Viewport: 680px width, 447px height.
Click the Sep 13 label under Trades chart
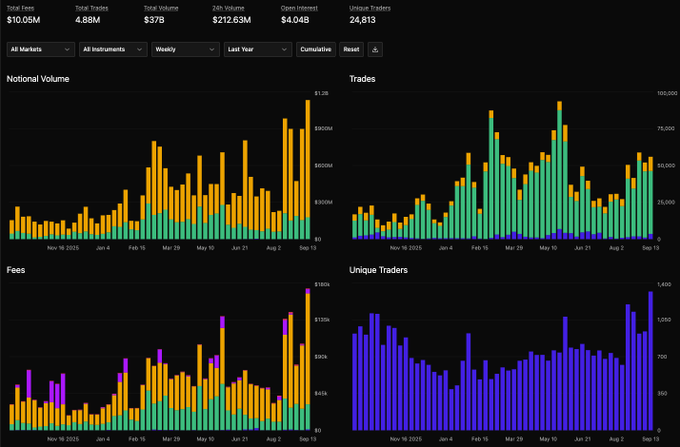tap(651, 248)
